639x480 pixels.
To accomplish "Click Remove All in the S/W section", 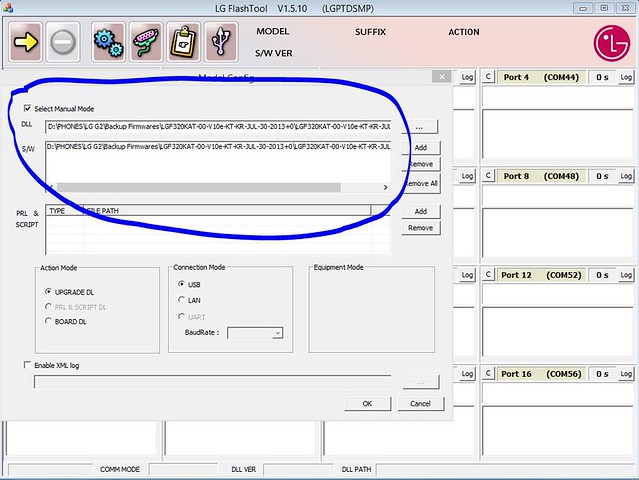I will [421, 184].
